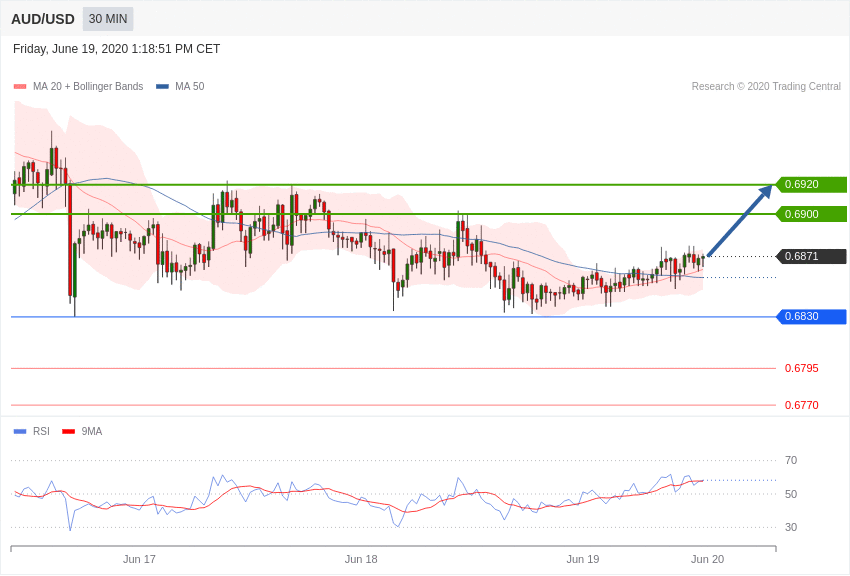Click the MA 50 legend swatch
Viewport: 850px width, 576px height.
[162, 87]
